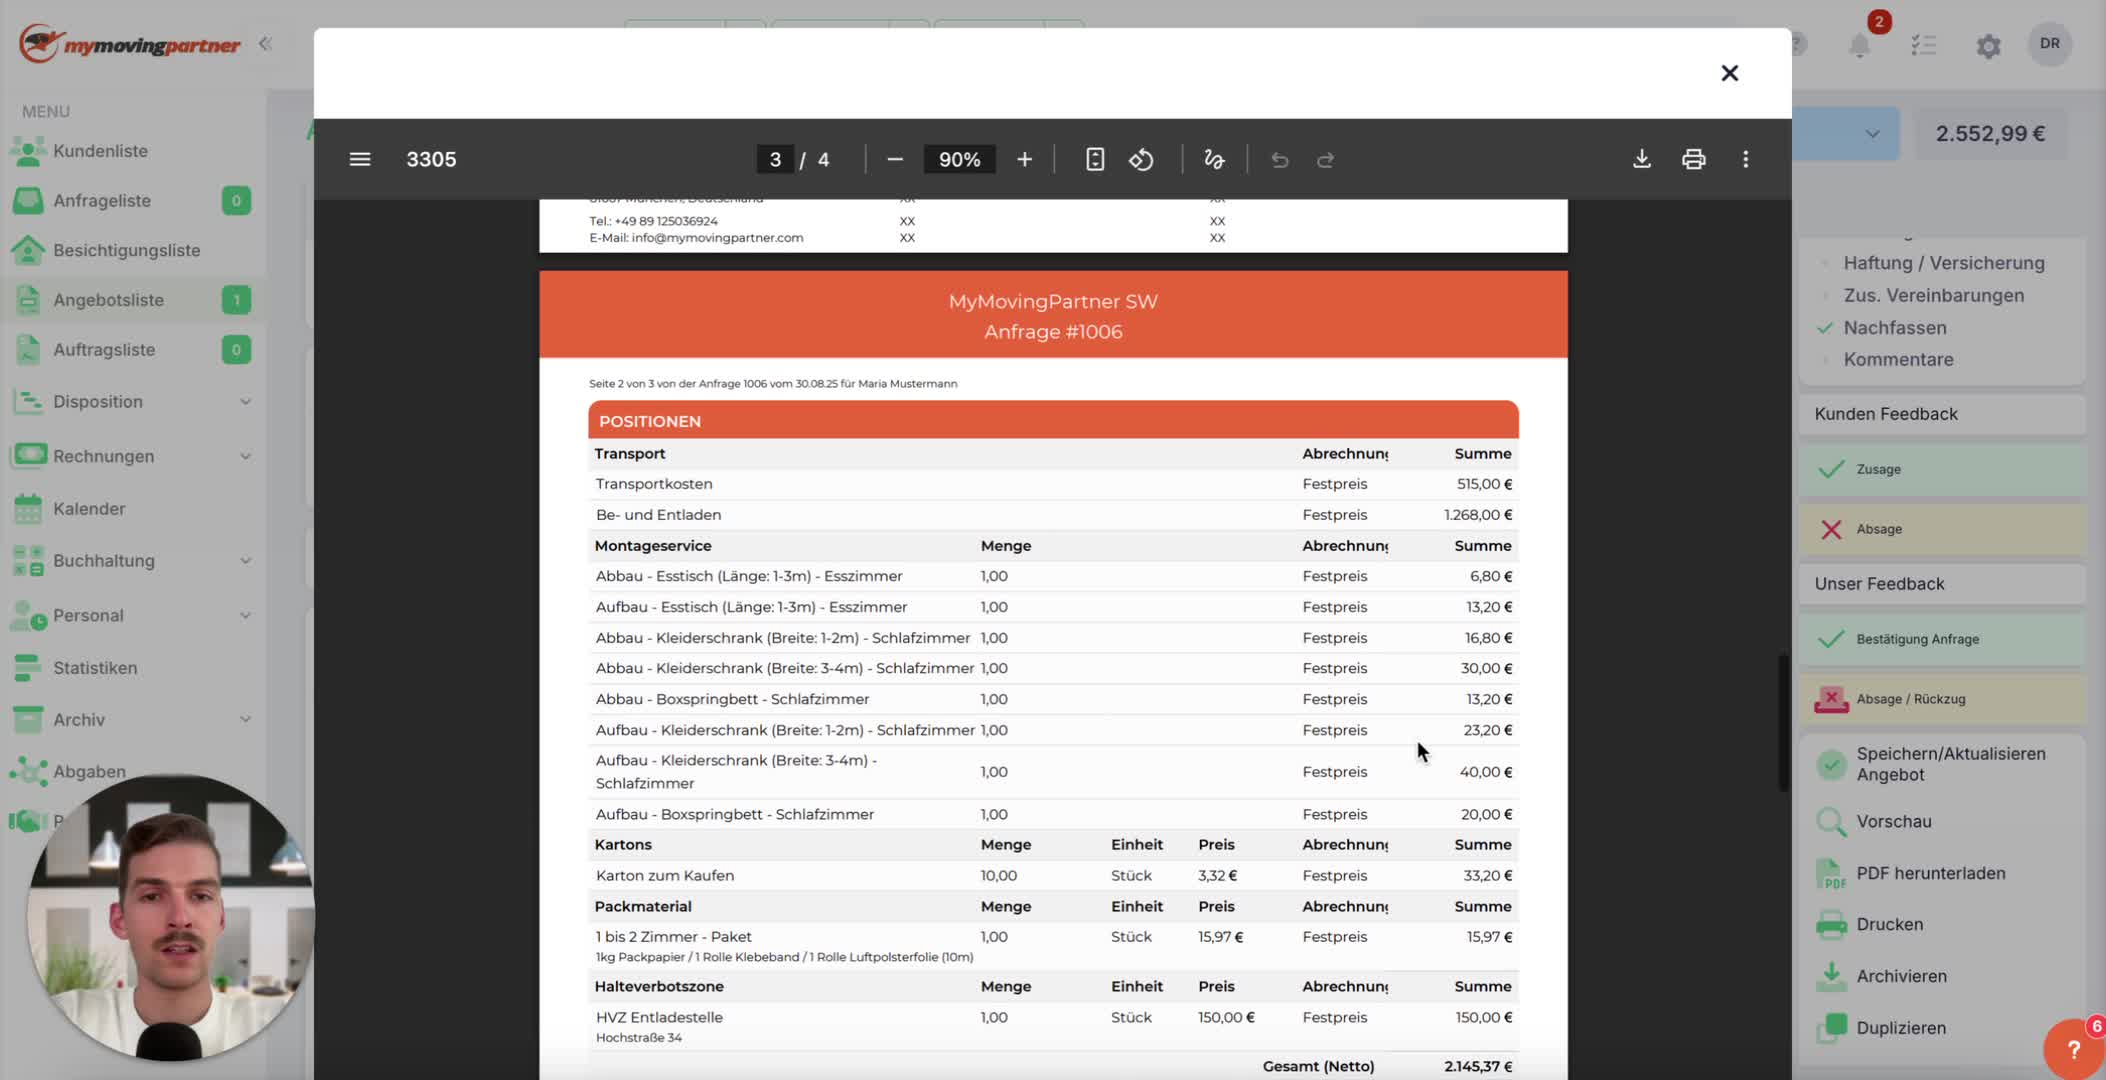Click the Drucken printer icon

click(1831, 925)
